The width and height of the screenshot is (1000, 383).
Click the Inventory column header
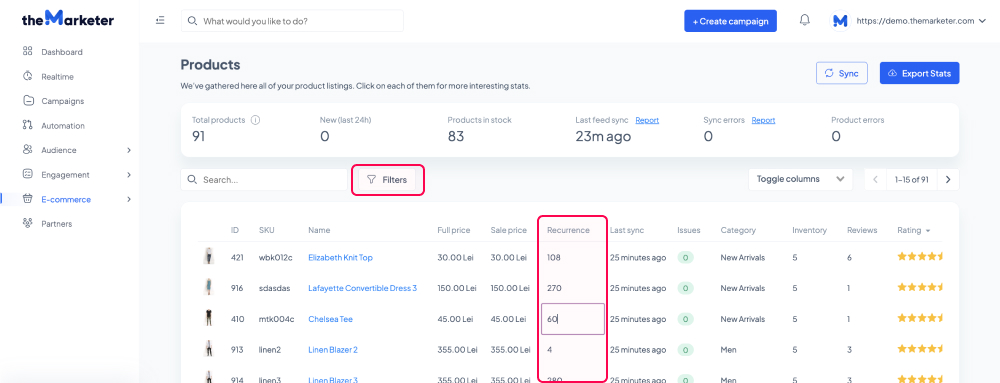tap(809, 230)
